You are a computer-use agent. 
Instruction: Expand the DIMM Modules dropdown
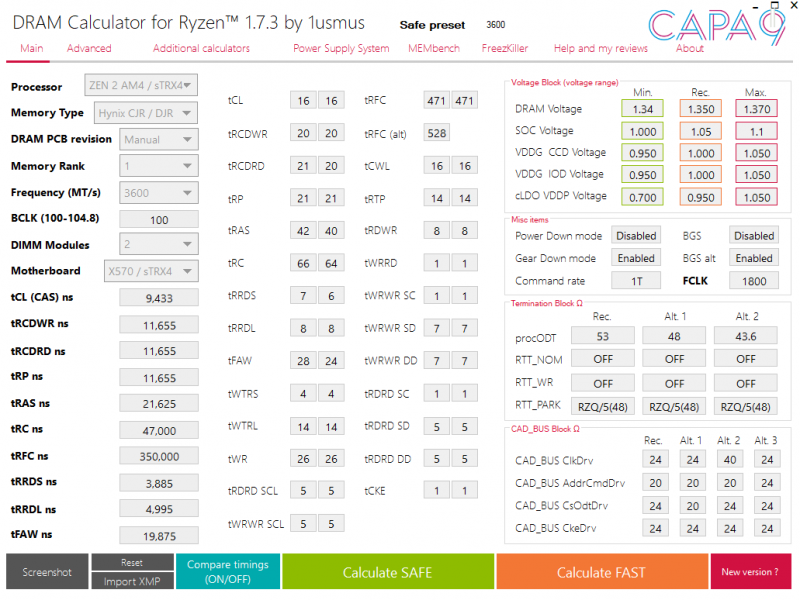(x=159, y=244)
